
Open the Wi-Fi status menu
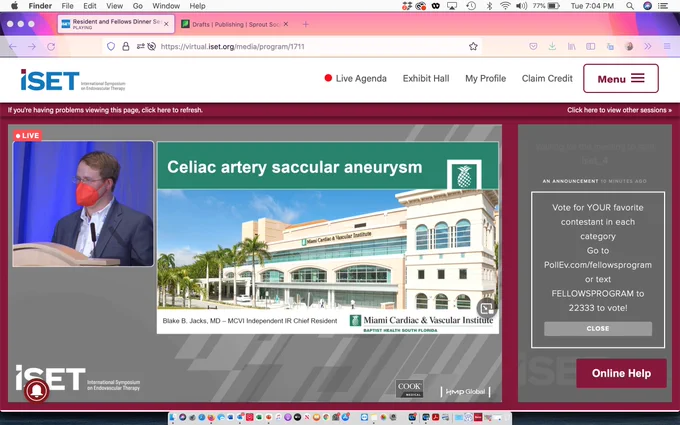(x=505, y=6)
